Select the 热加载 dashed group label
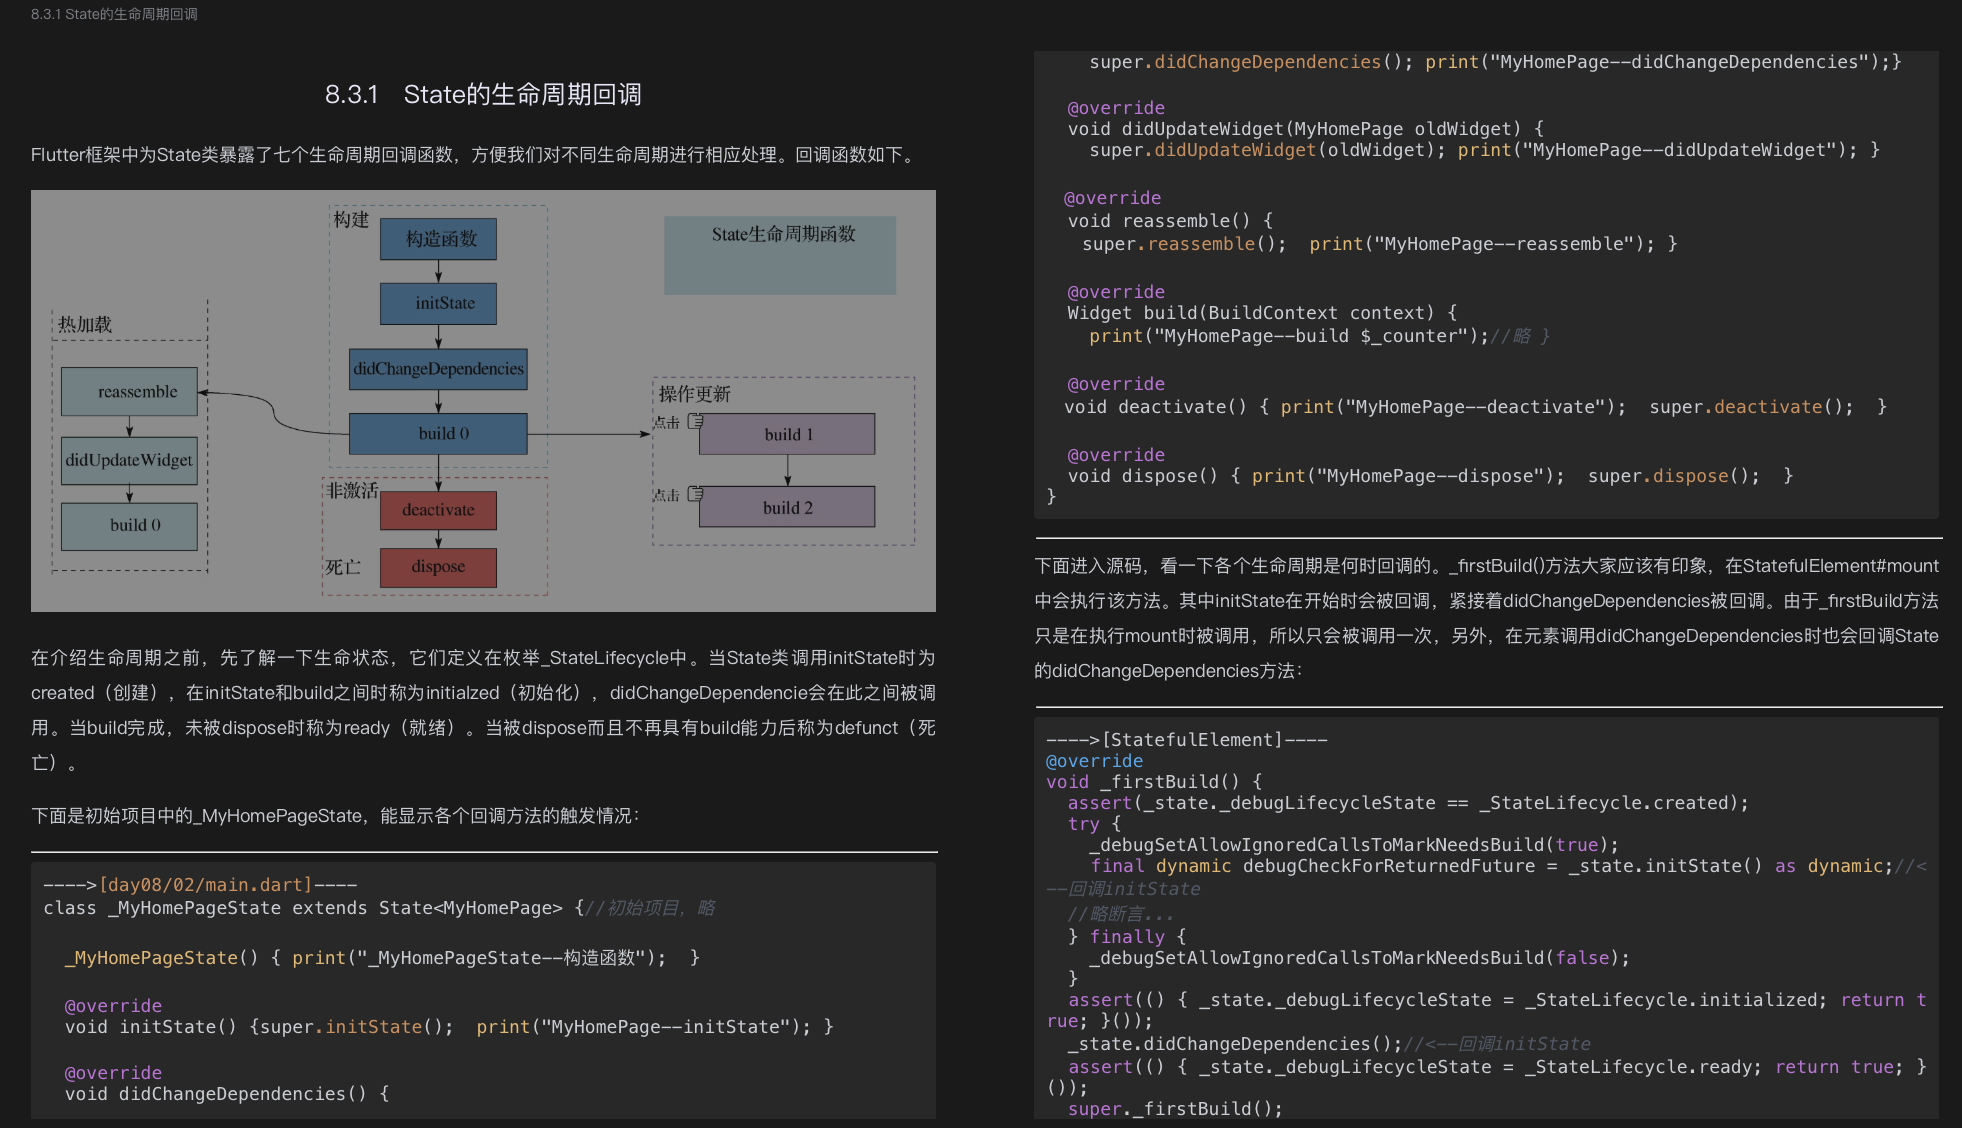The image size is (1962, 1128). [85, 324]
